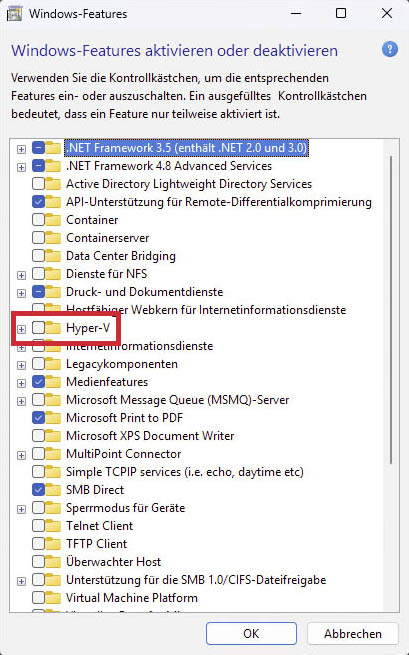This screenshot has width=409, height=655.
Task: Expand the .NET Framework 3.5 node
Action: click(x=21, y=149)
